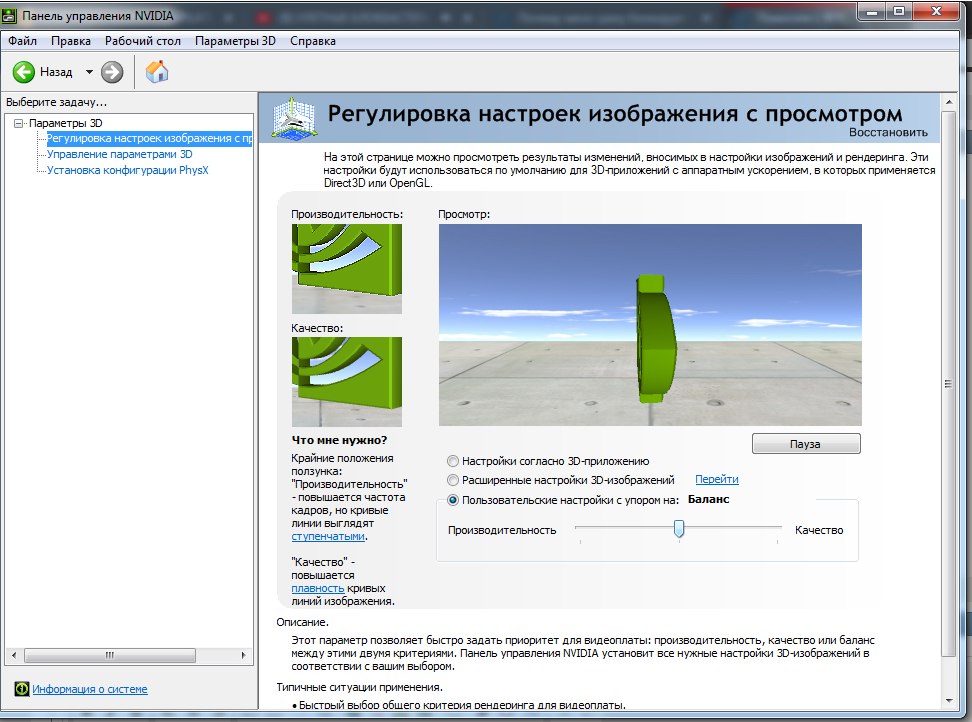Collapse the 'Параметры 3D' tree node
972x722 pixels.
[18, 123]
